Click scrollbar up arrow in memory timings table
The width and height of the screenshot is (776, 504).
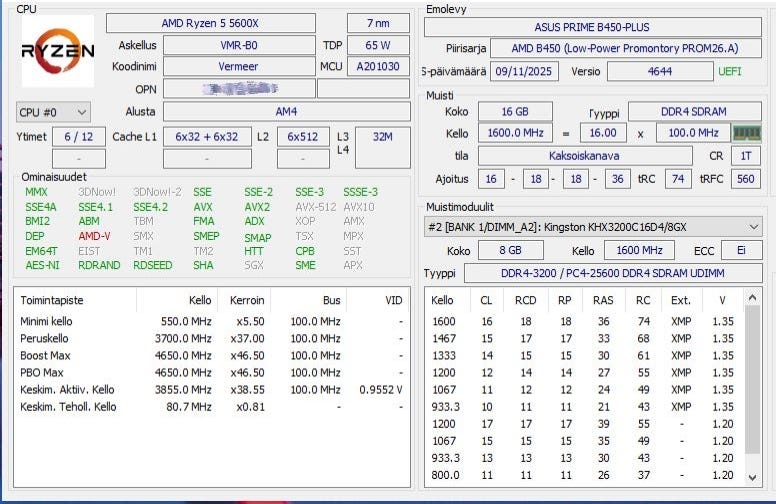click(753, 298)
